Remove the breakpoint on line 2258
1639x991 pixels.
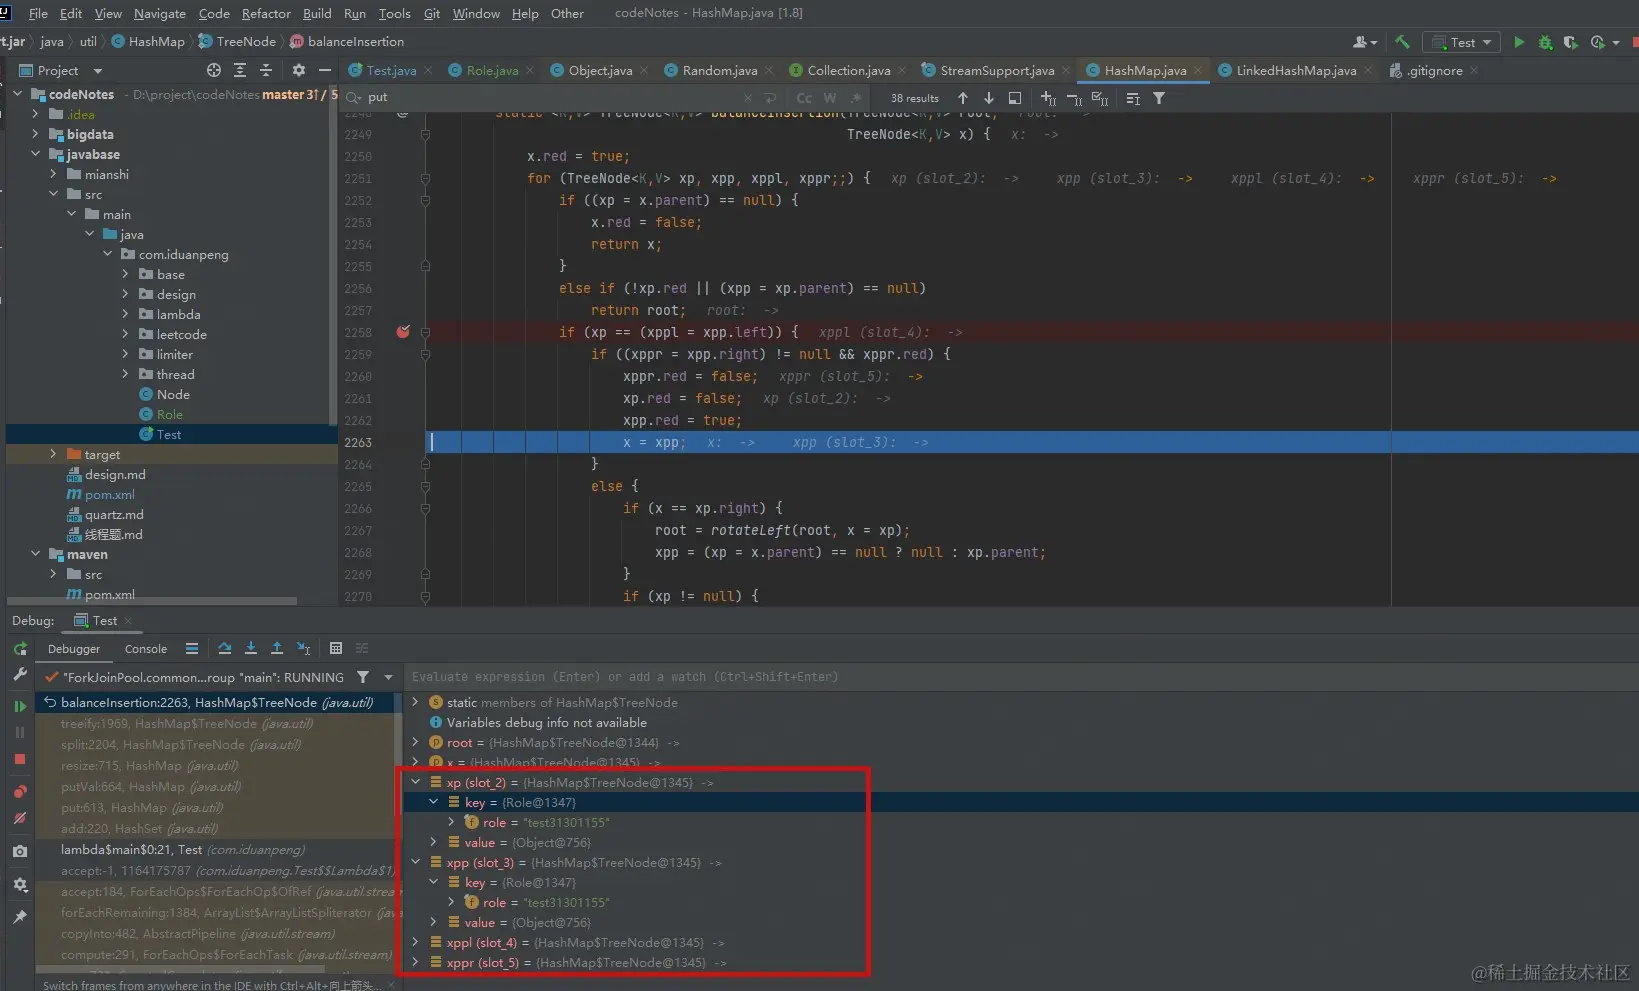point(403,332)
